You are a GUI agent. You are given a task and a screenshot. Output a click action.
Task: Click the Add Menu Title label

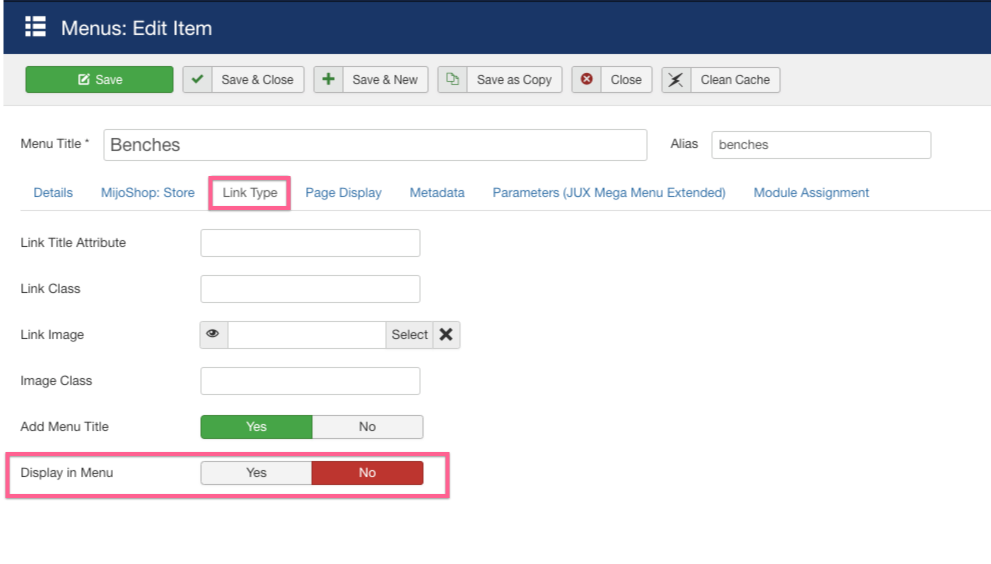(64, 427)
